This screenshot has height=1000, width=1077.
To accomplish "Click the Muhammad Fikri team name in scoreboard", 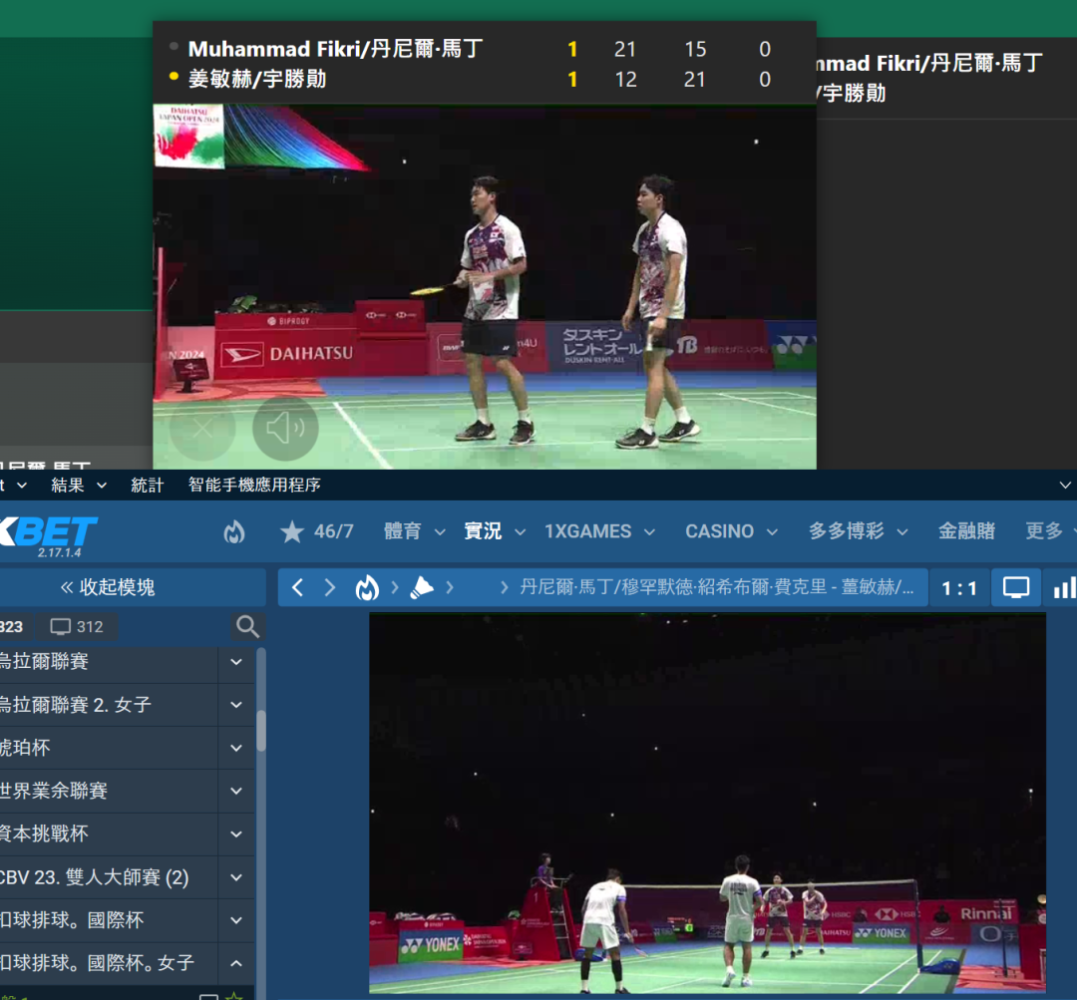I will pyautogui.click(x=335, y=49).
